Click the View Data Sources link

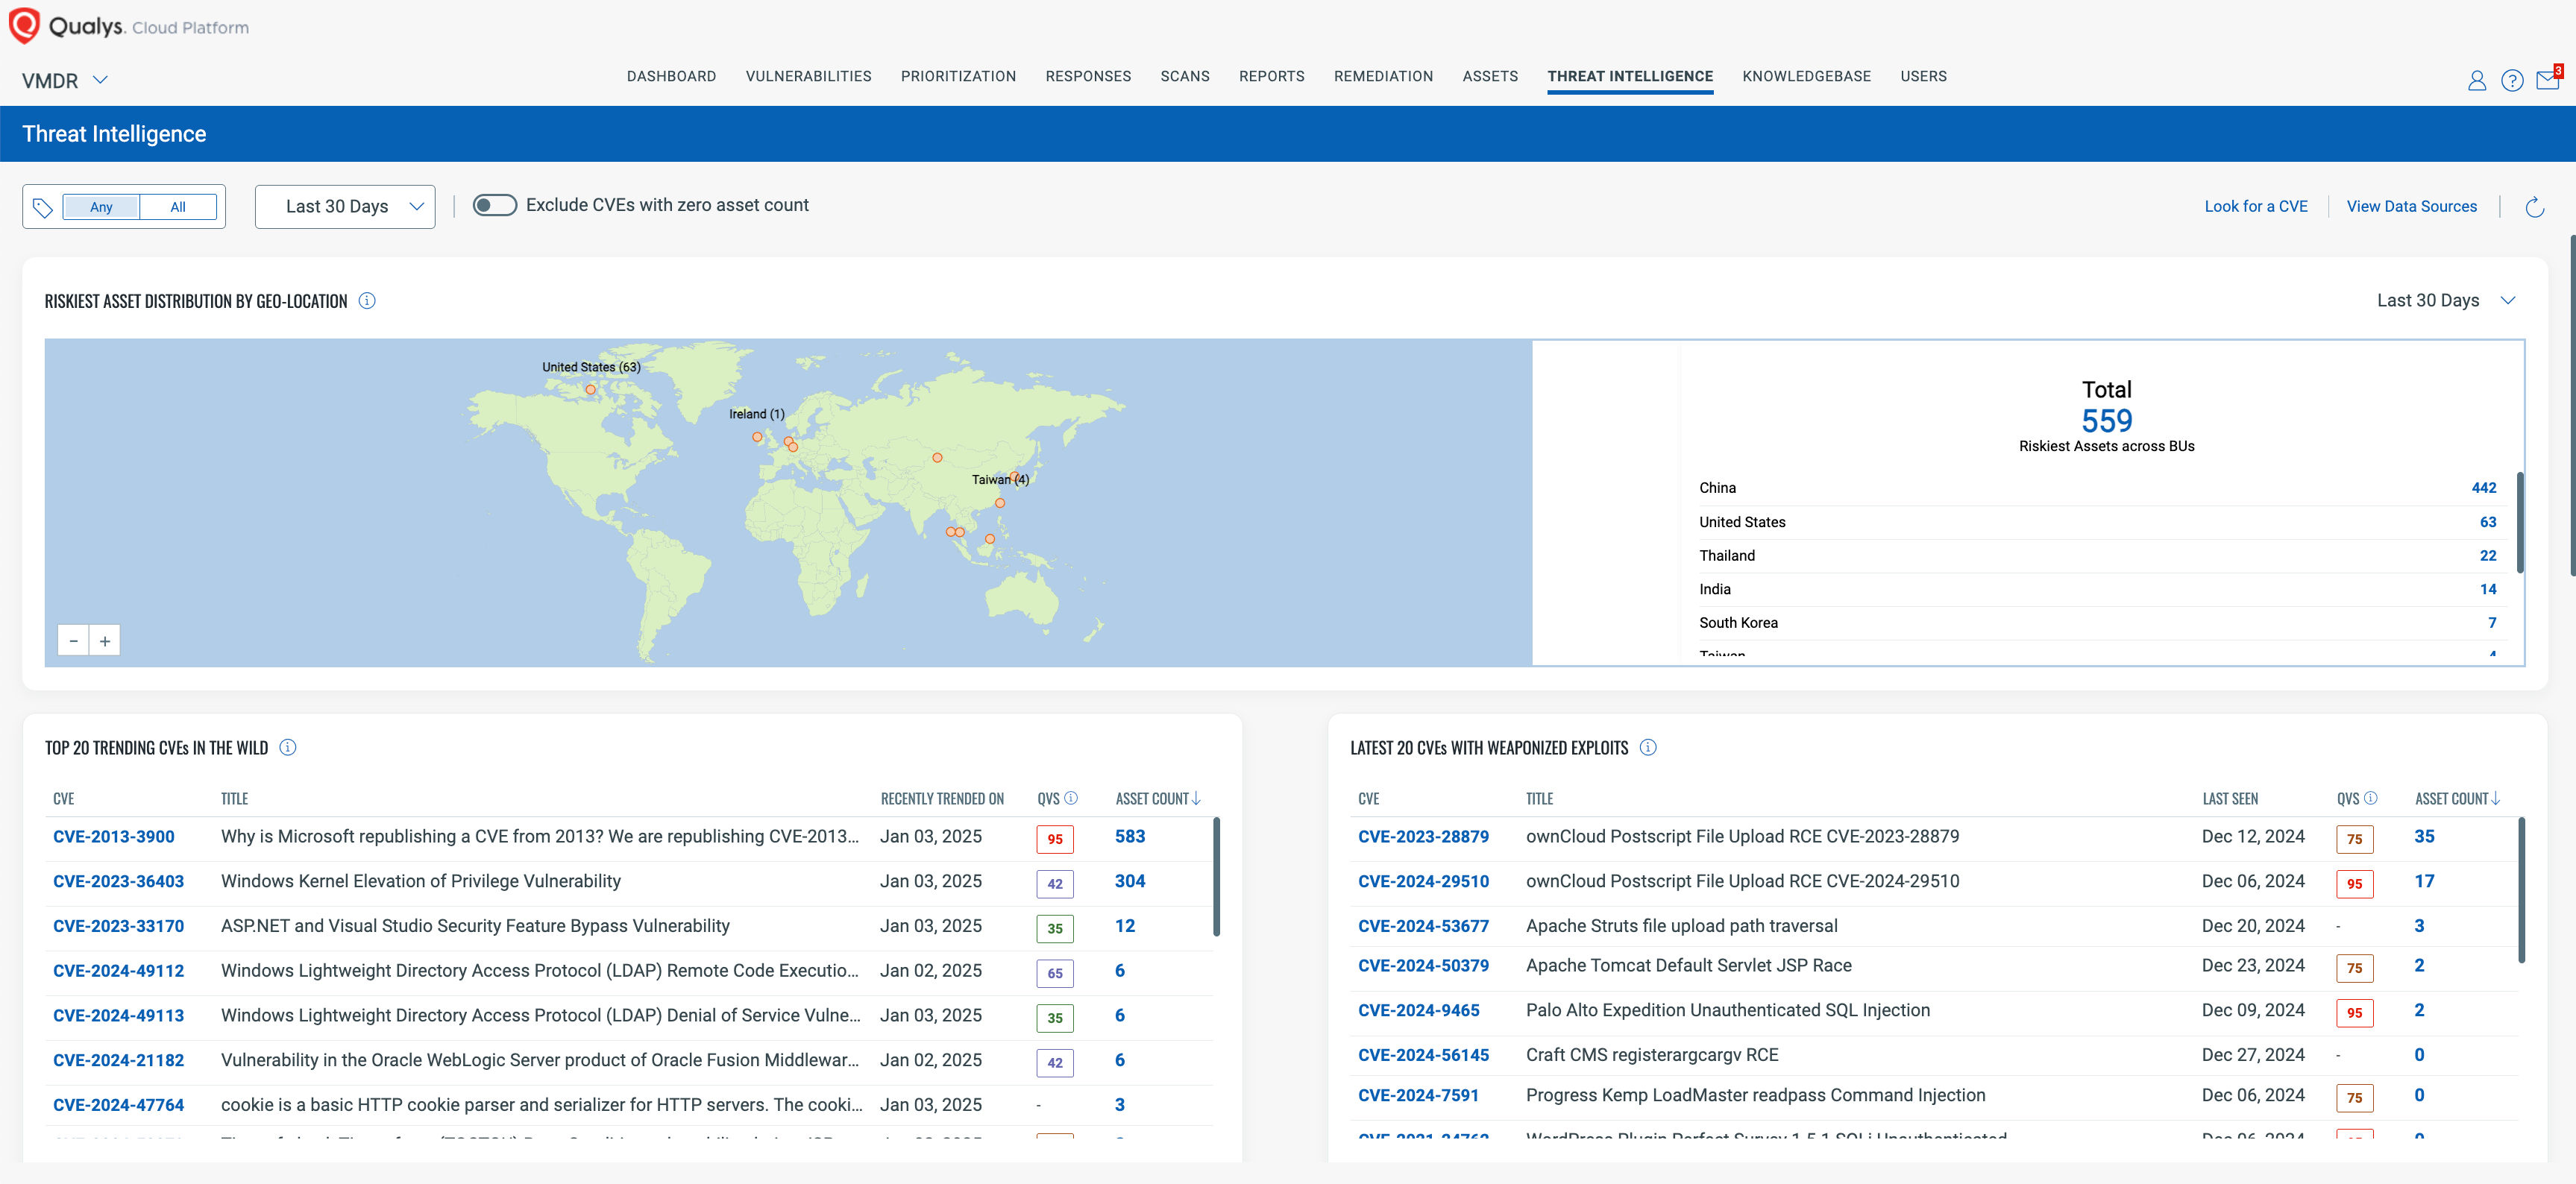(2411, 207)
